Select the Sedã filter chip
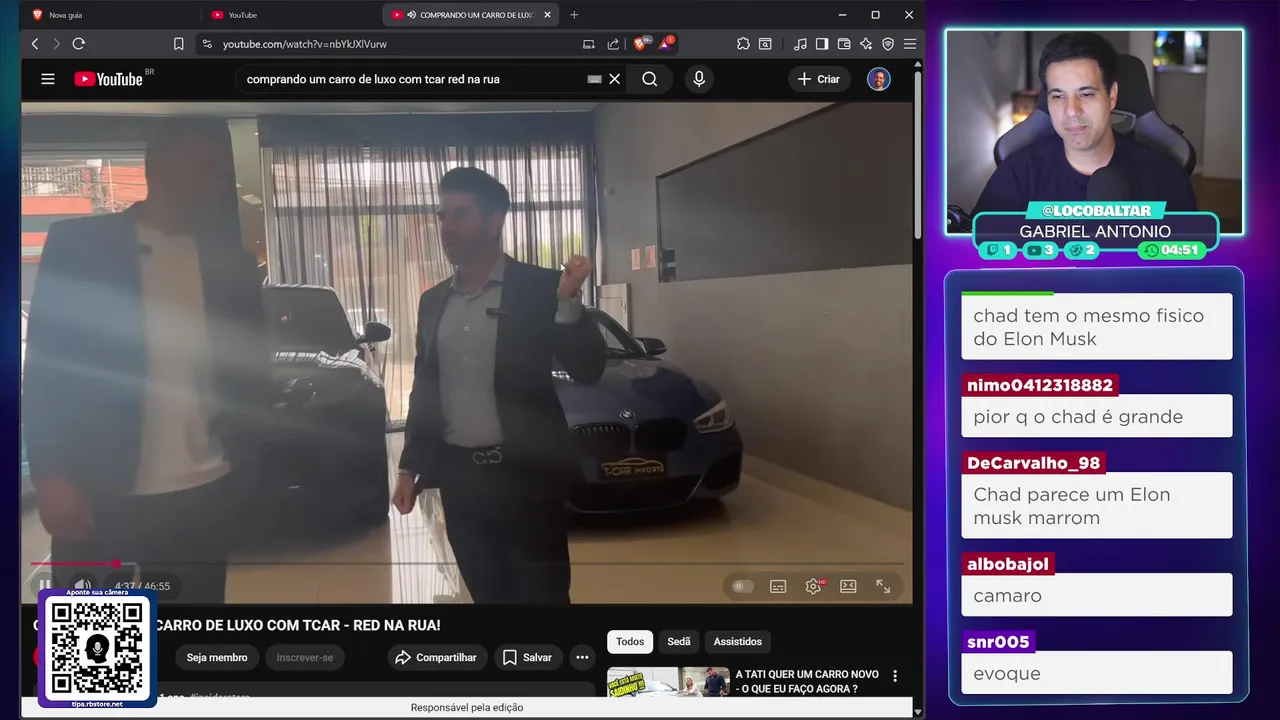 coord(679,642)
